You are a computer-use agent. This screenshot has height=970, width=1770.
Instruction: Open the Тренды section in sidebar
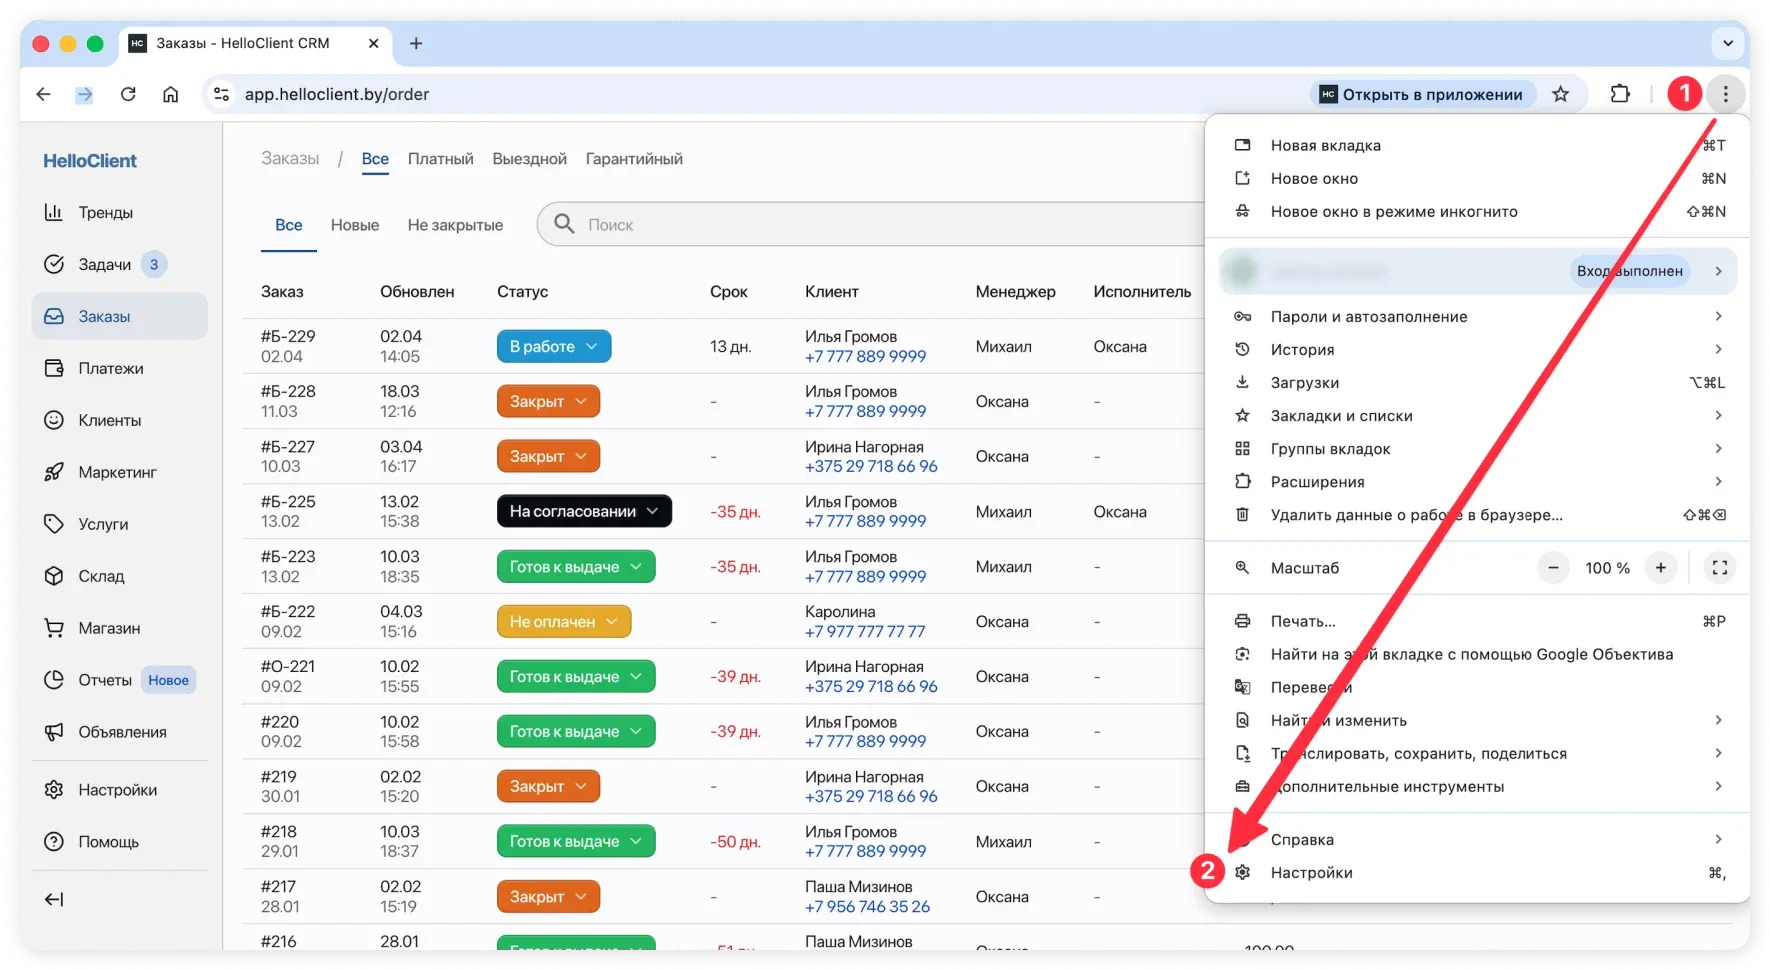pos(105,212)
